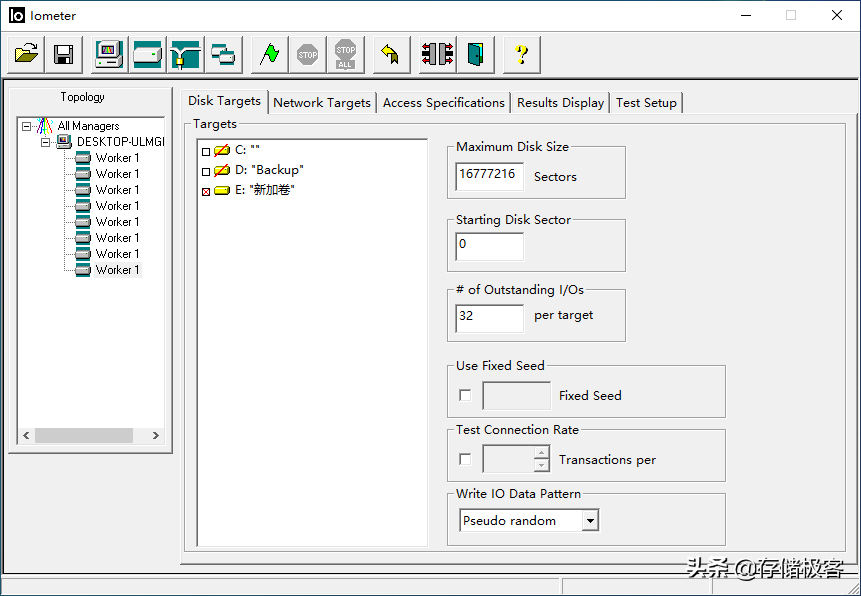Minimize the Iometer window
861x596 pixels.
[746, 15]
